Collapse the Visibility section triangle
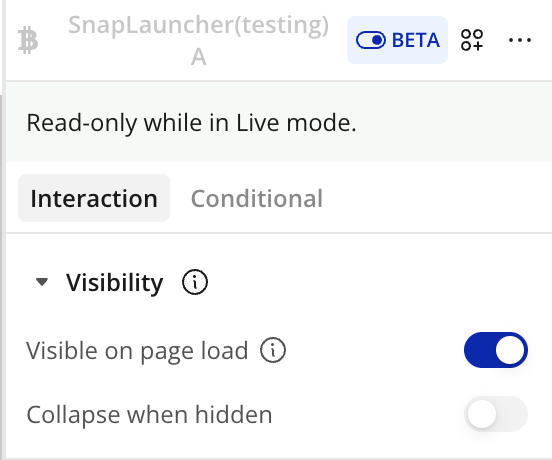This screenshot has width=552, height=460. [x=42, y=282]
